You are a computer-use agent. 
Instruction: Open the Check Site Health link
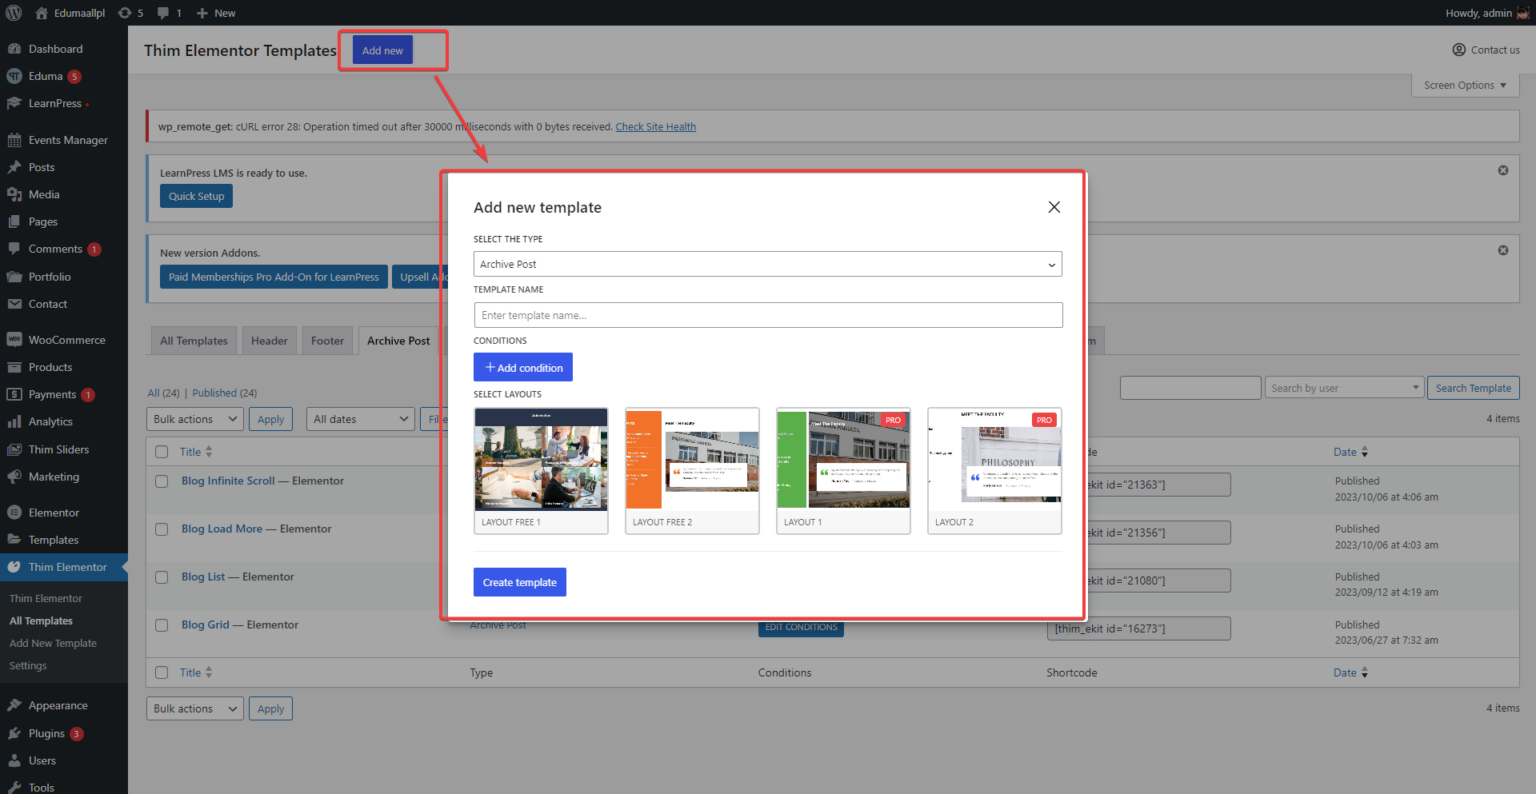(655, 126)
